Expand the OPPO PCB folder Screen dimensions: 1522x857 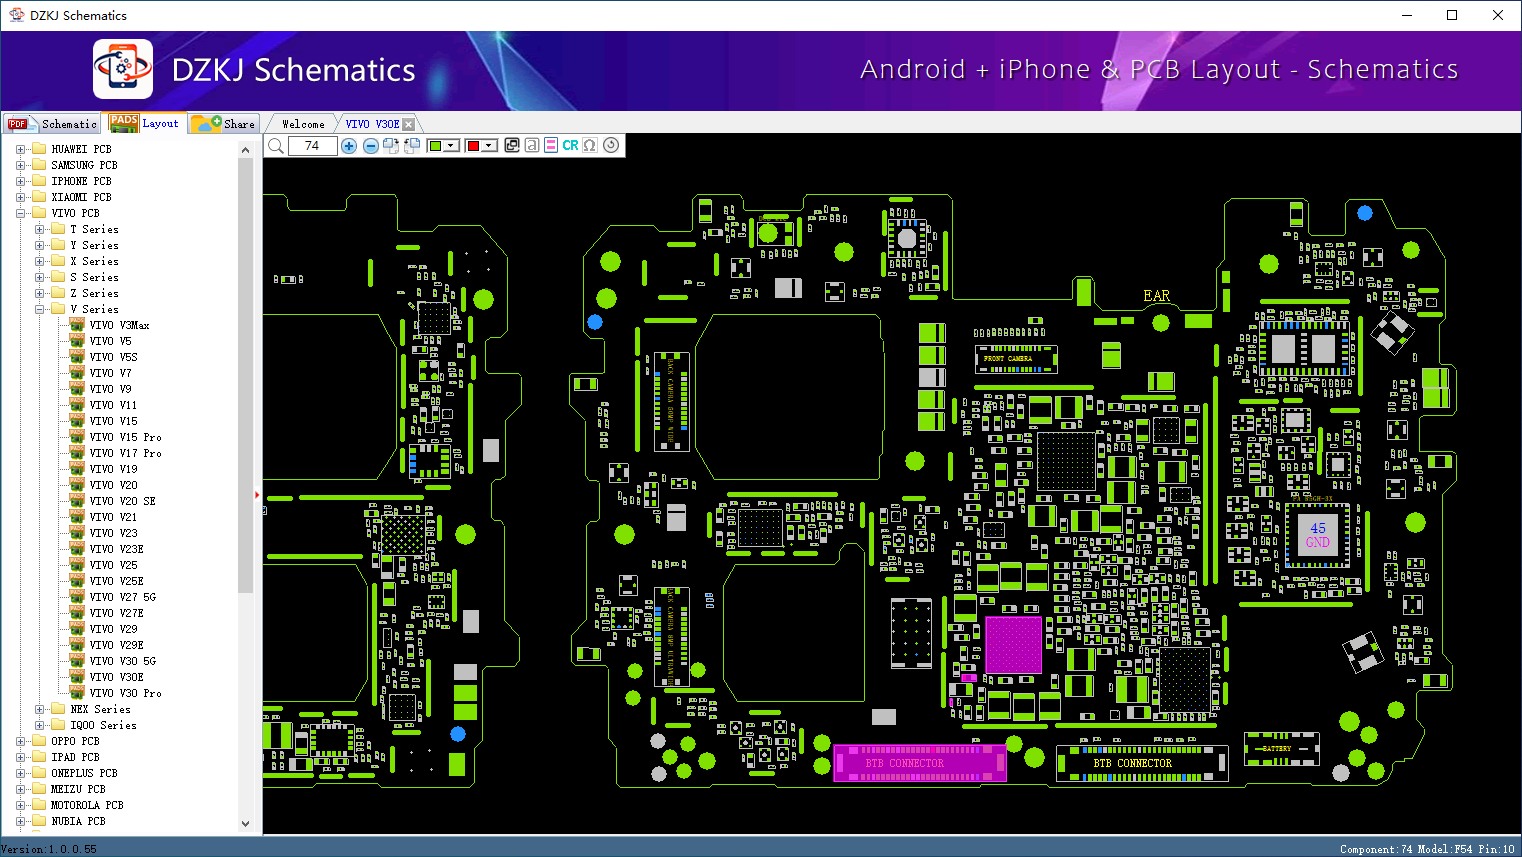[x=20, y=741]
